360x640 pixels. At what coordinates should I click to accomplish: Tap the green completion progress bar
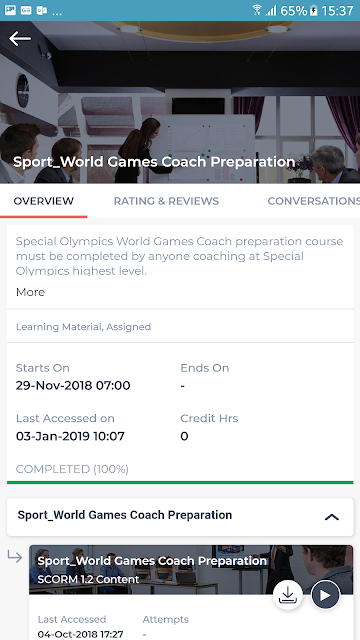click(x=180, y=482)
